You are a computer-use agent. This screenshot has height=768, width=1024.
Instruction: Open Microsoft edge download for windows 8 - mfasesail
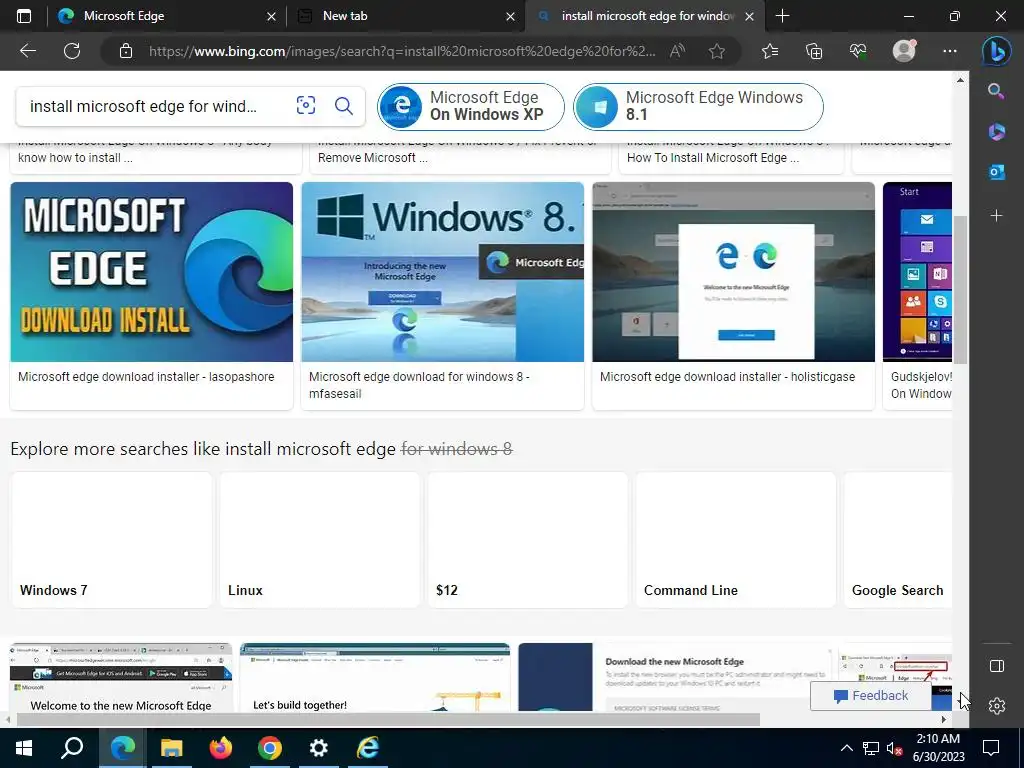(419, 385)
